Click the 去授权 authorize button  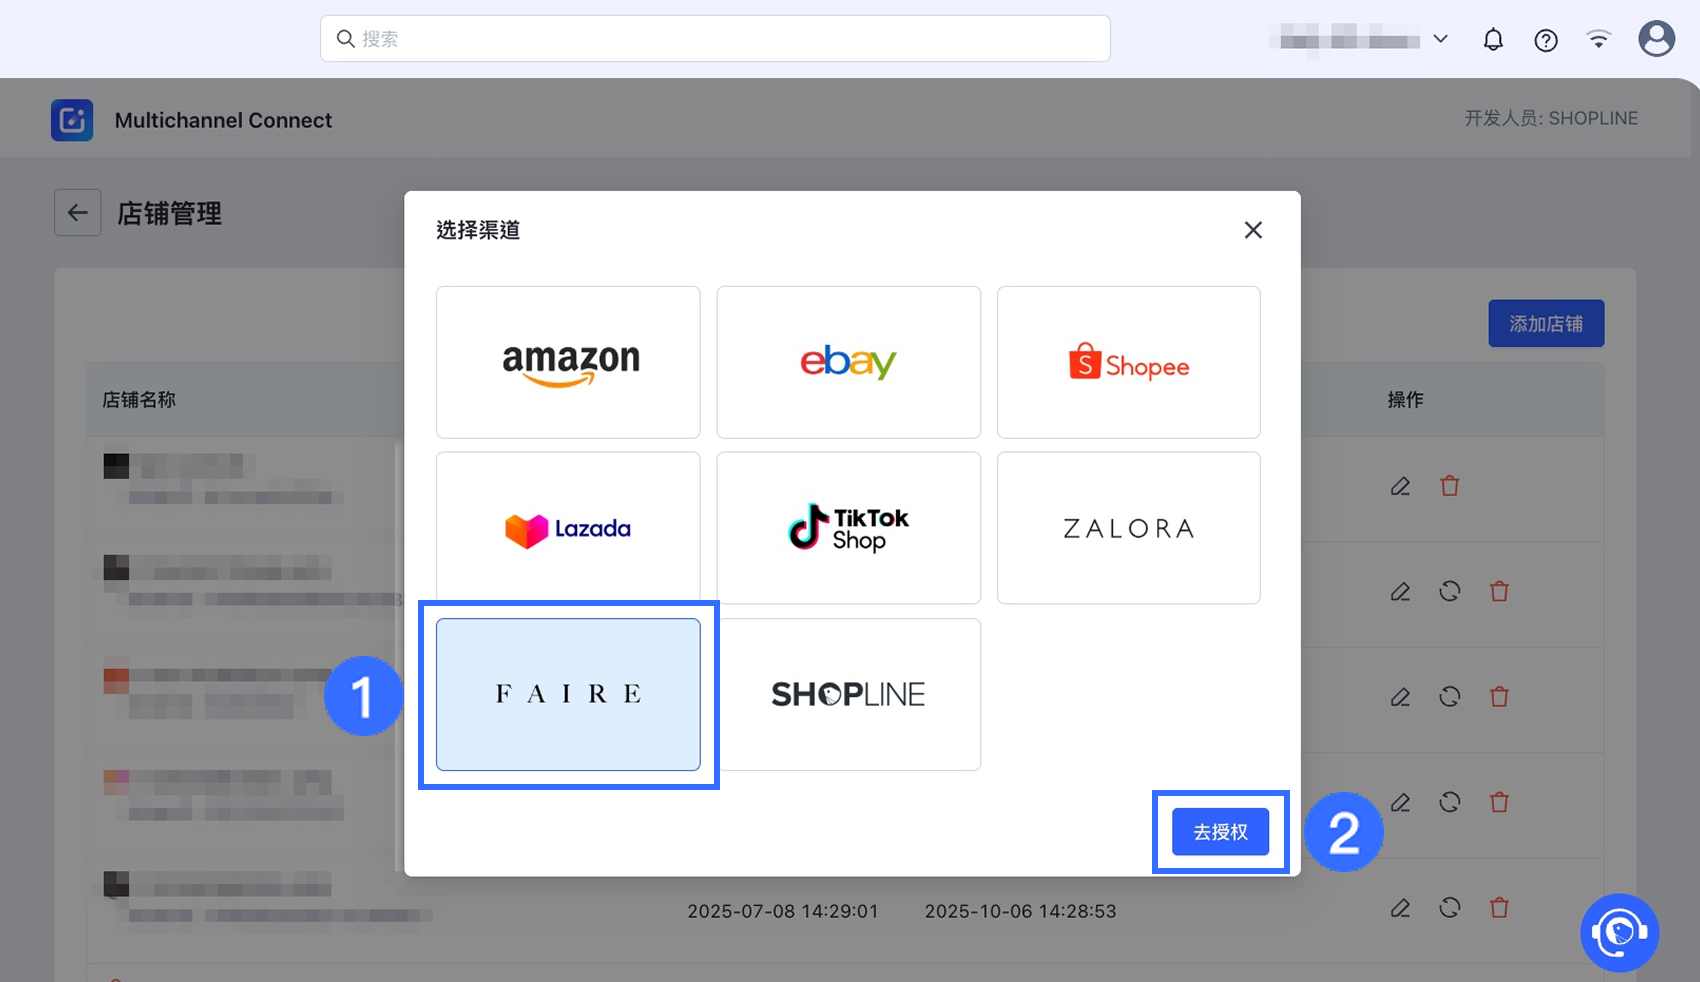[1220, 832]
